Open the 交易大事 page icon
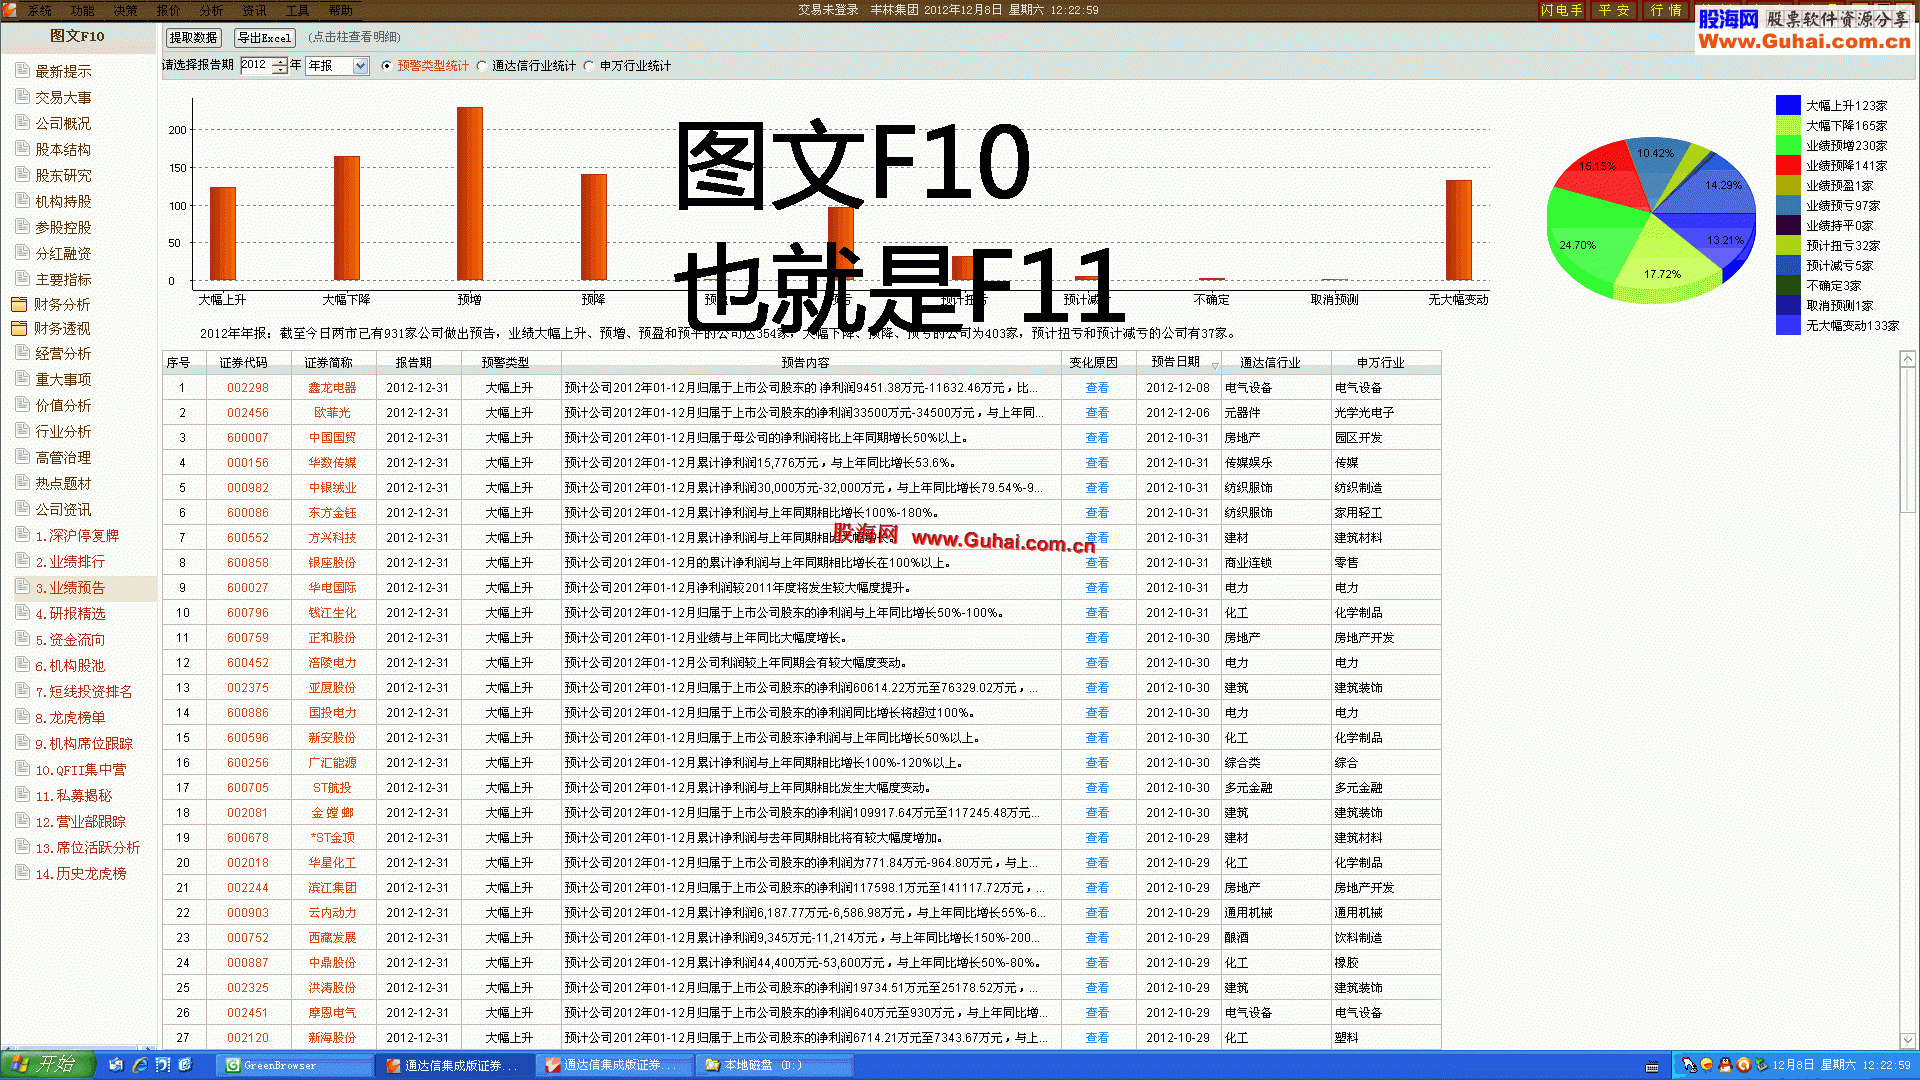 22,96
